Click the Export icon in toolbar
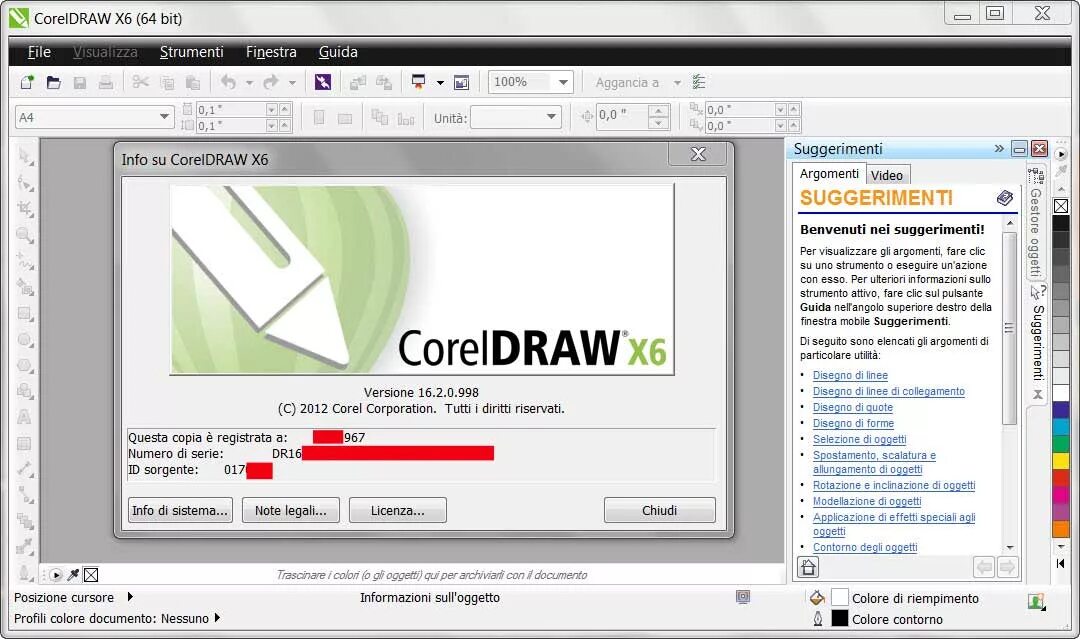The height and width of the screenshot is (639, 1080). (x=384, y=83)
